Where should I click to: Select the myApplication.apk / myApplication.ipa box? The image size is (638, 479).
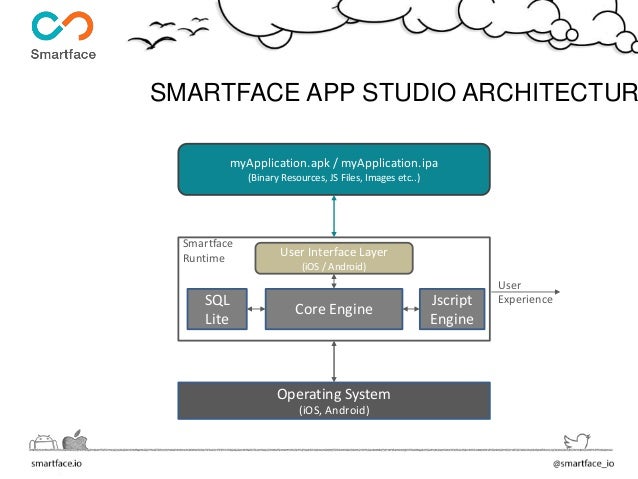pos(334,169)
